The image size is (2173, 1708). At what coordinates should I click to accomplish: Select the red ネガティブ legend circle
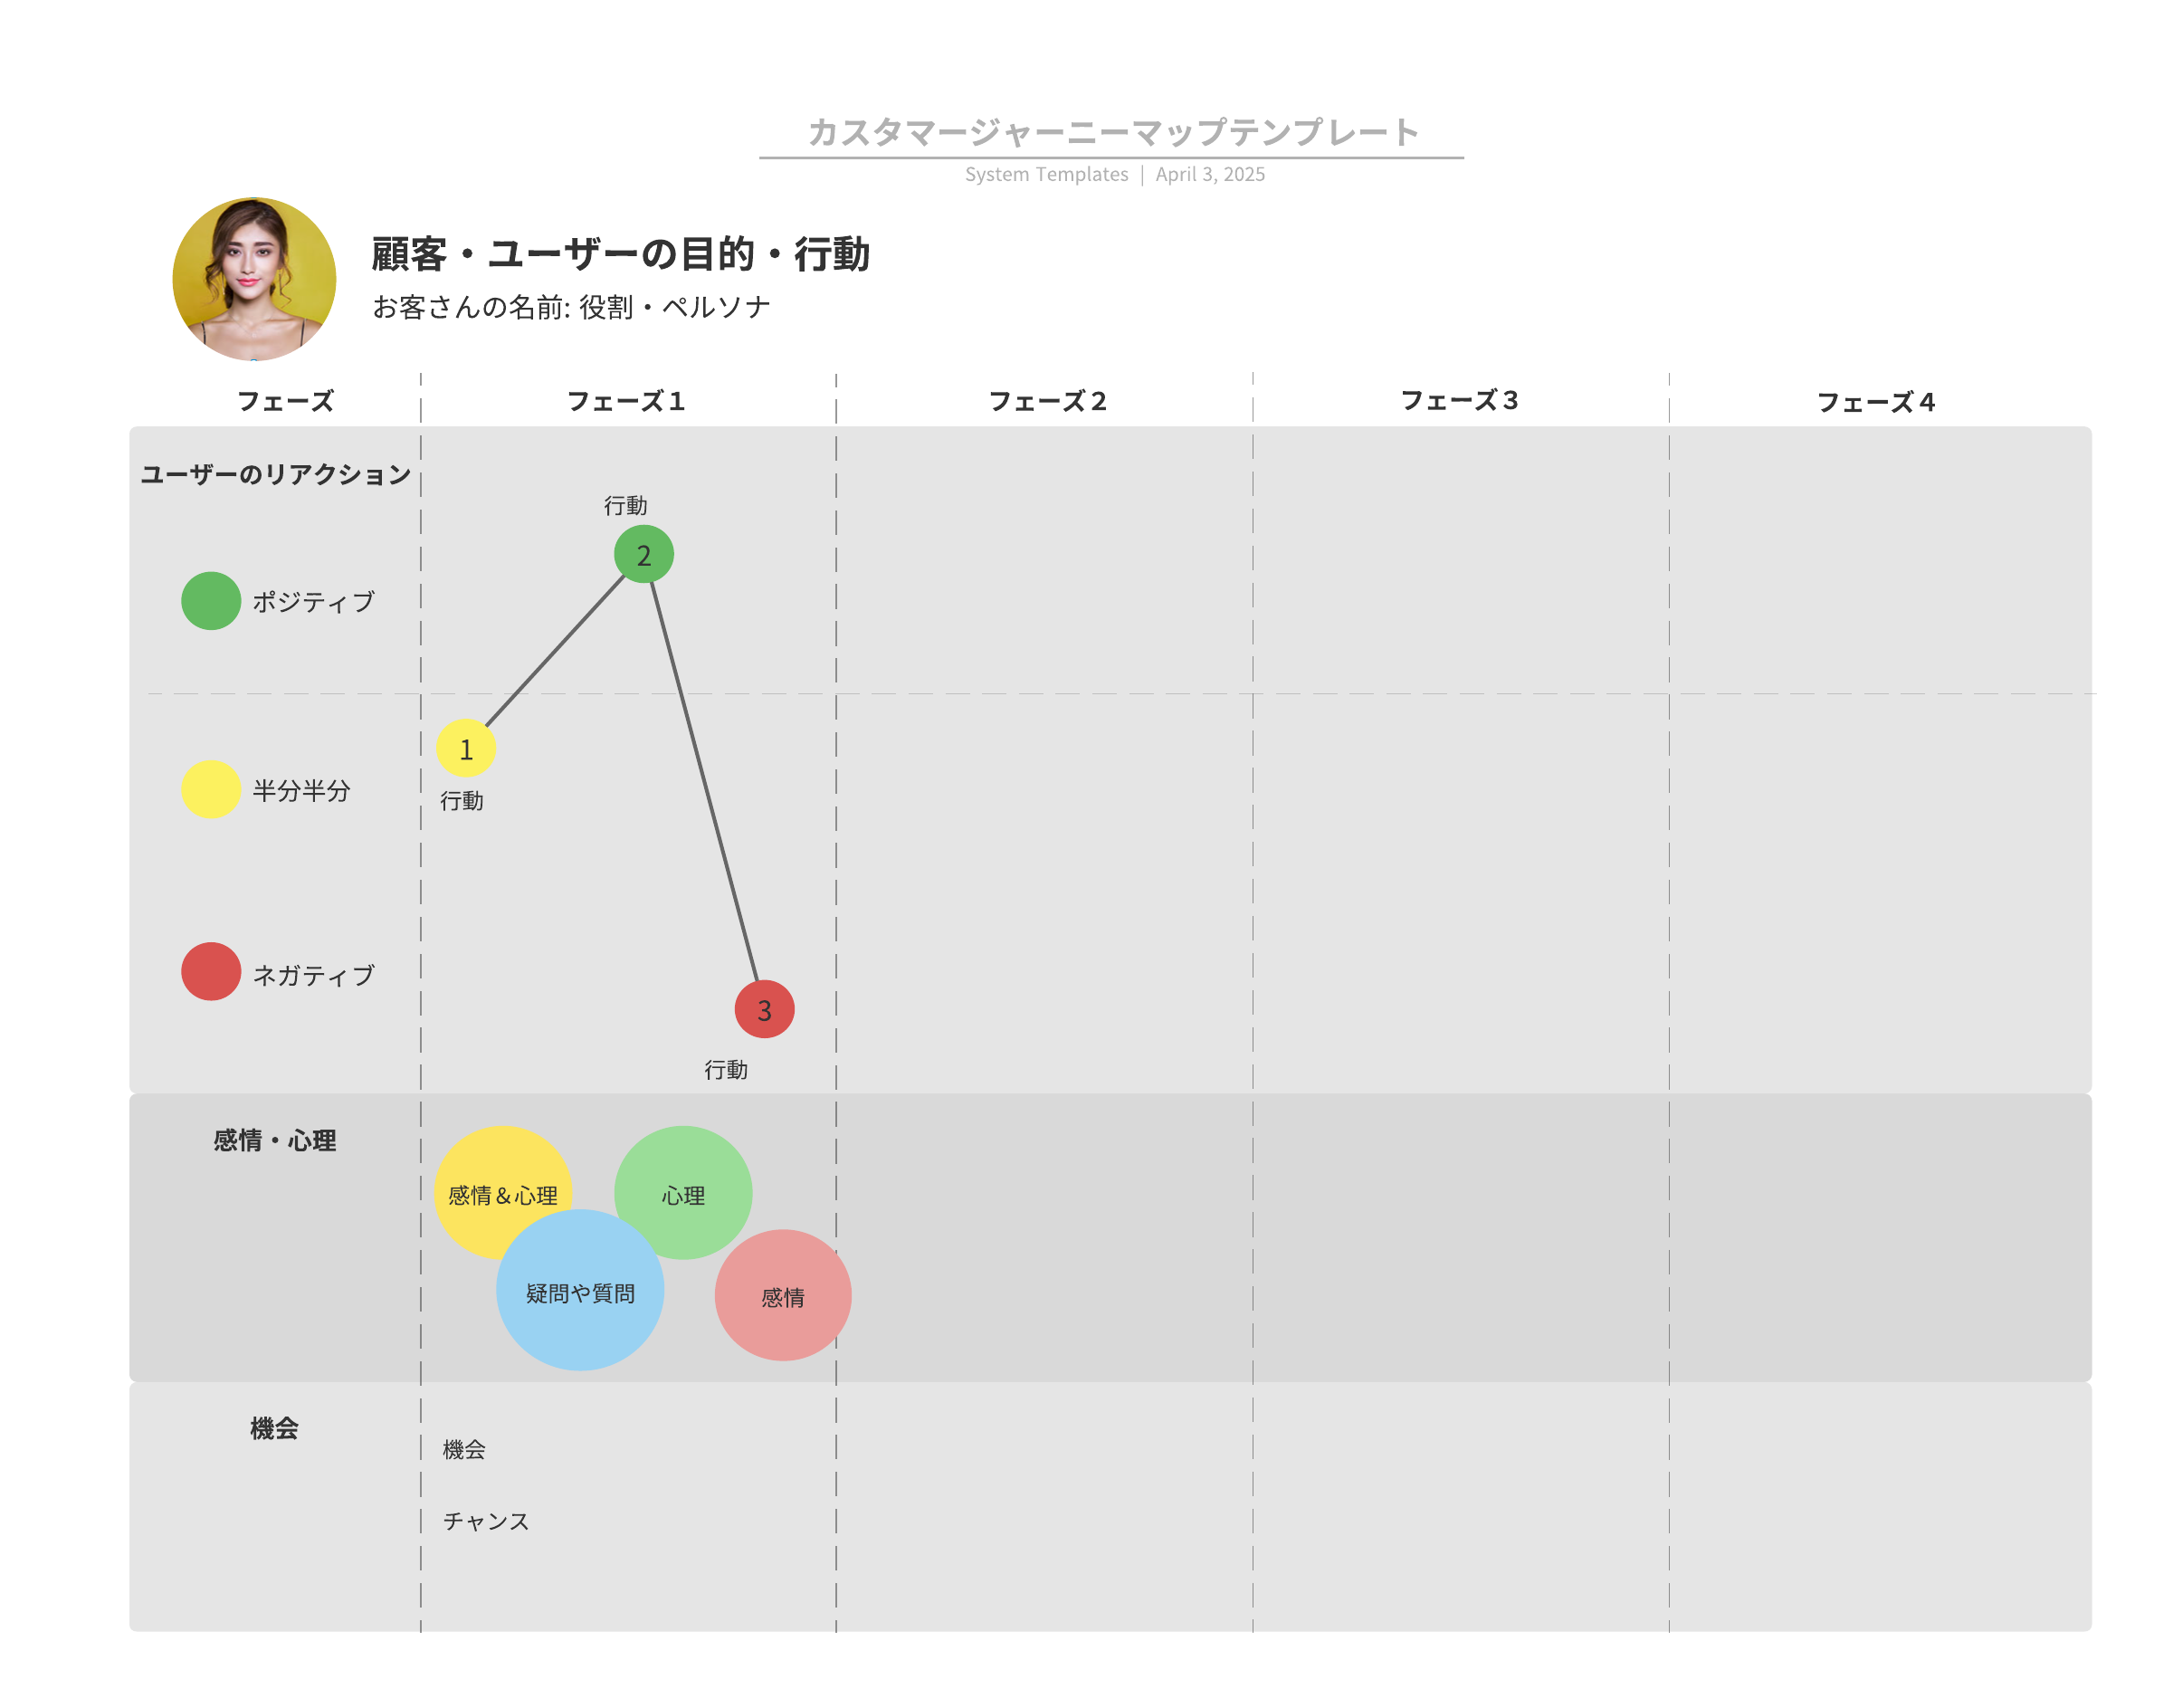click(x=211, y=970)
